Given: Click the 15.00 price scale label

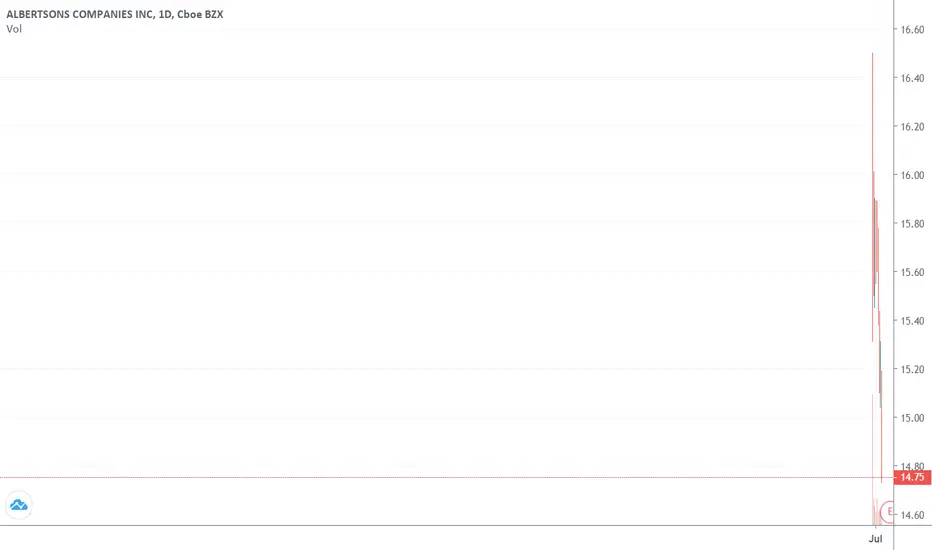Looking at the screenshot, I should (912, 418).
